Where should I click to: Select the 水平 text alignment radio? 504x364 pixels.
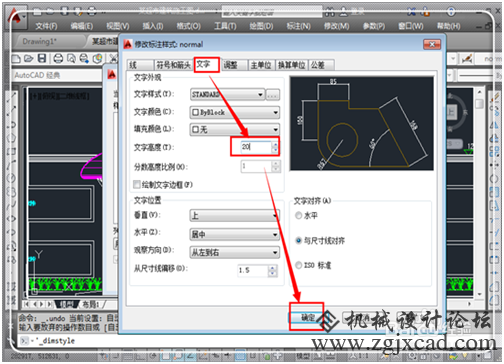(298, 216)
